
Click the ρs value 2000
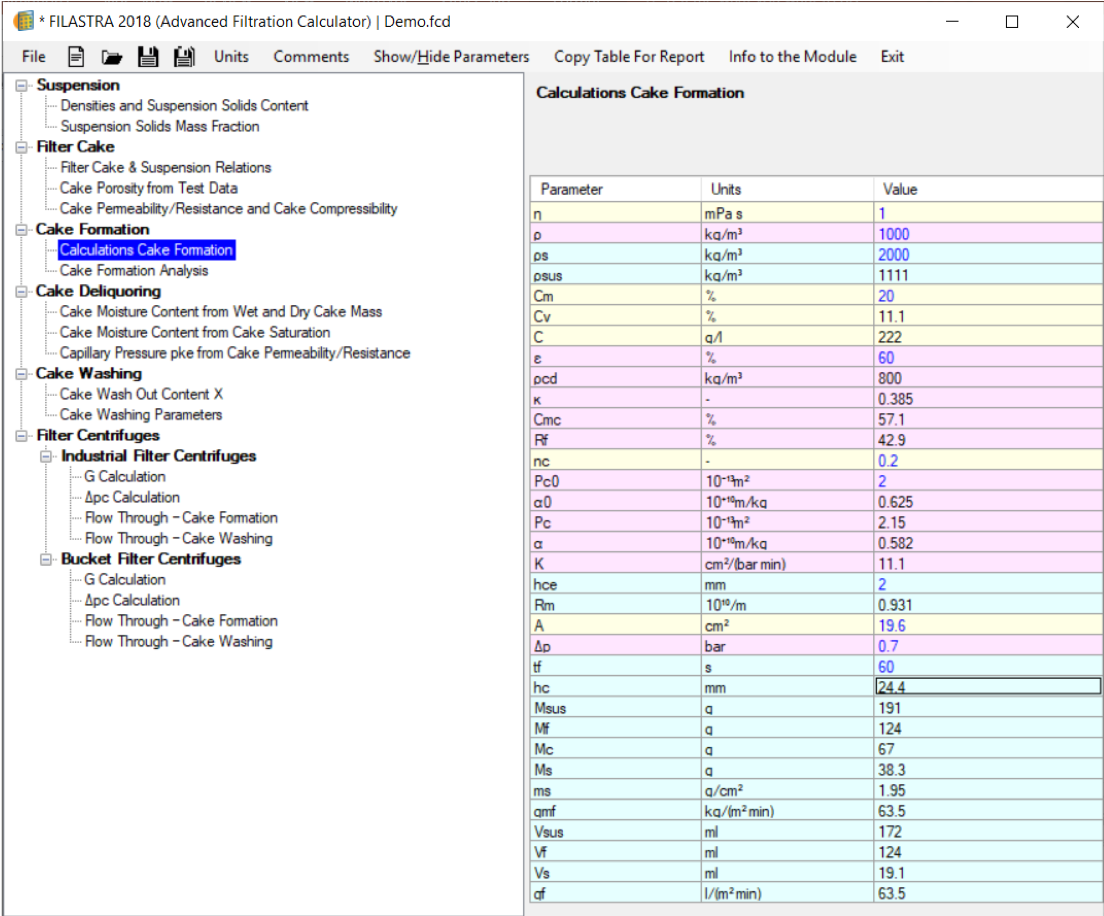pyautogui.click(x=988, y=255)
